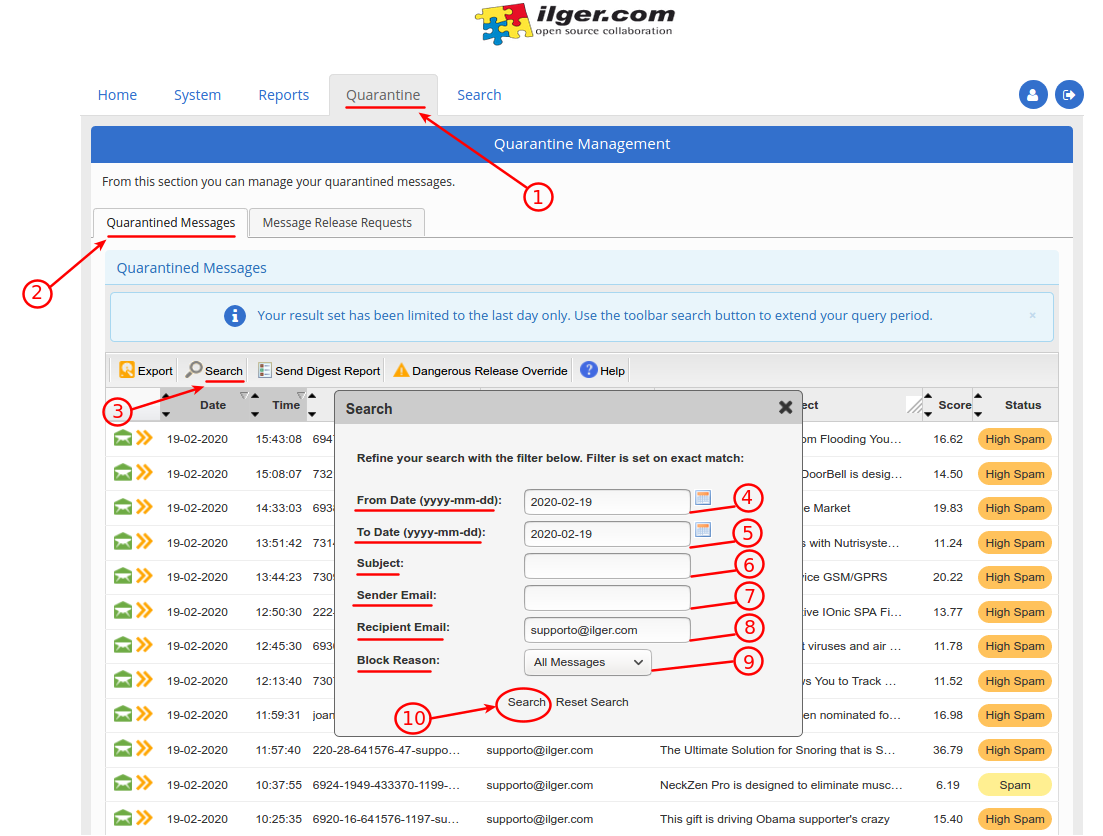Image resolution: width=1103 pixels, height=836 pixels.
Task: Click envelope icon in 14:33:03 row
Action: pyautogui.click(x=123, y=507)
